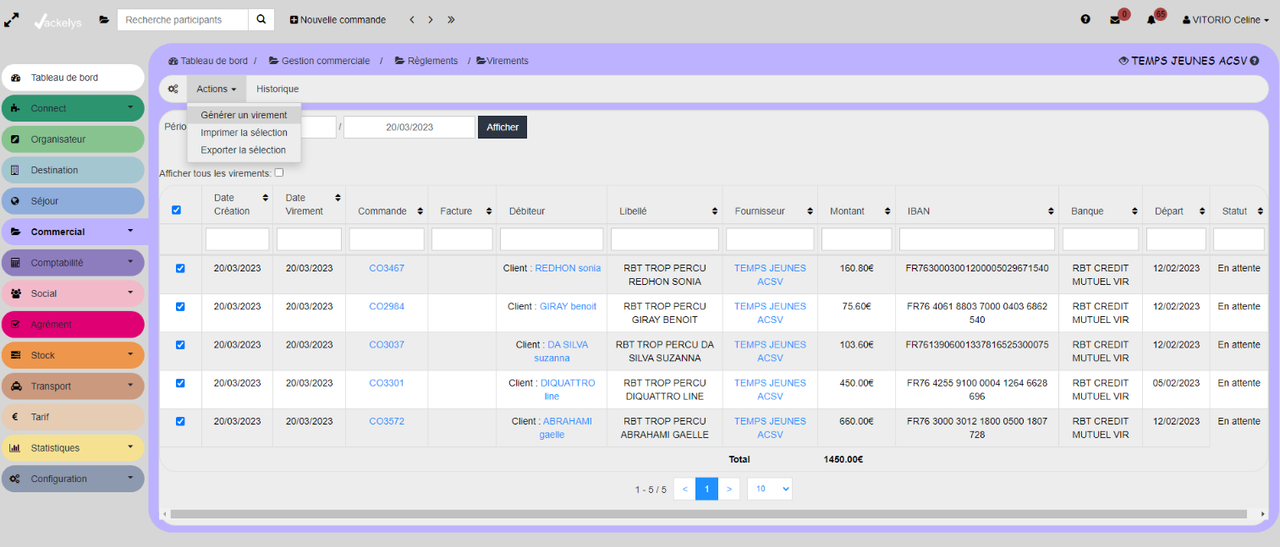Select Imprimer la sélection menu entry
The width and height of the screenshot is (1280, 547).
pyautogui.click(x=244, y=132)
